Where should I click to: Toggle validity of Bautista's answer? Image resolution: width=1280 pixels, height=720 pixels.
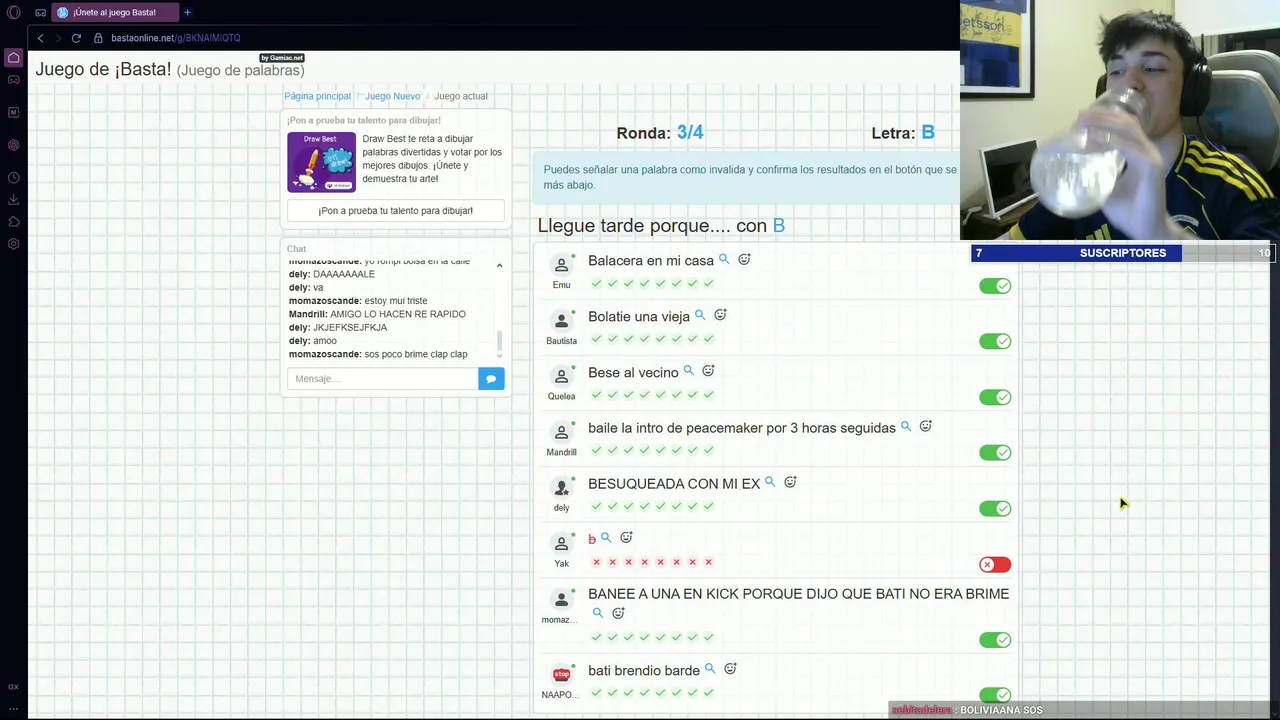click(995, 341)
